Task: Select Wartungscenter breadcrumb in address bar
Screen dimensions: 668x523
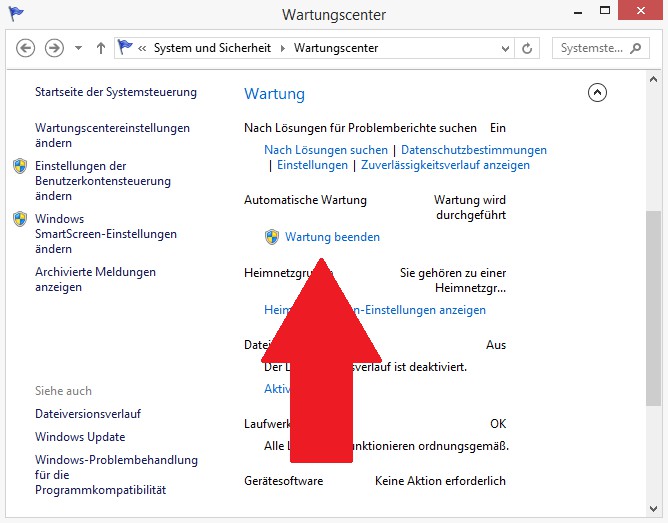Action: point(335,48)
